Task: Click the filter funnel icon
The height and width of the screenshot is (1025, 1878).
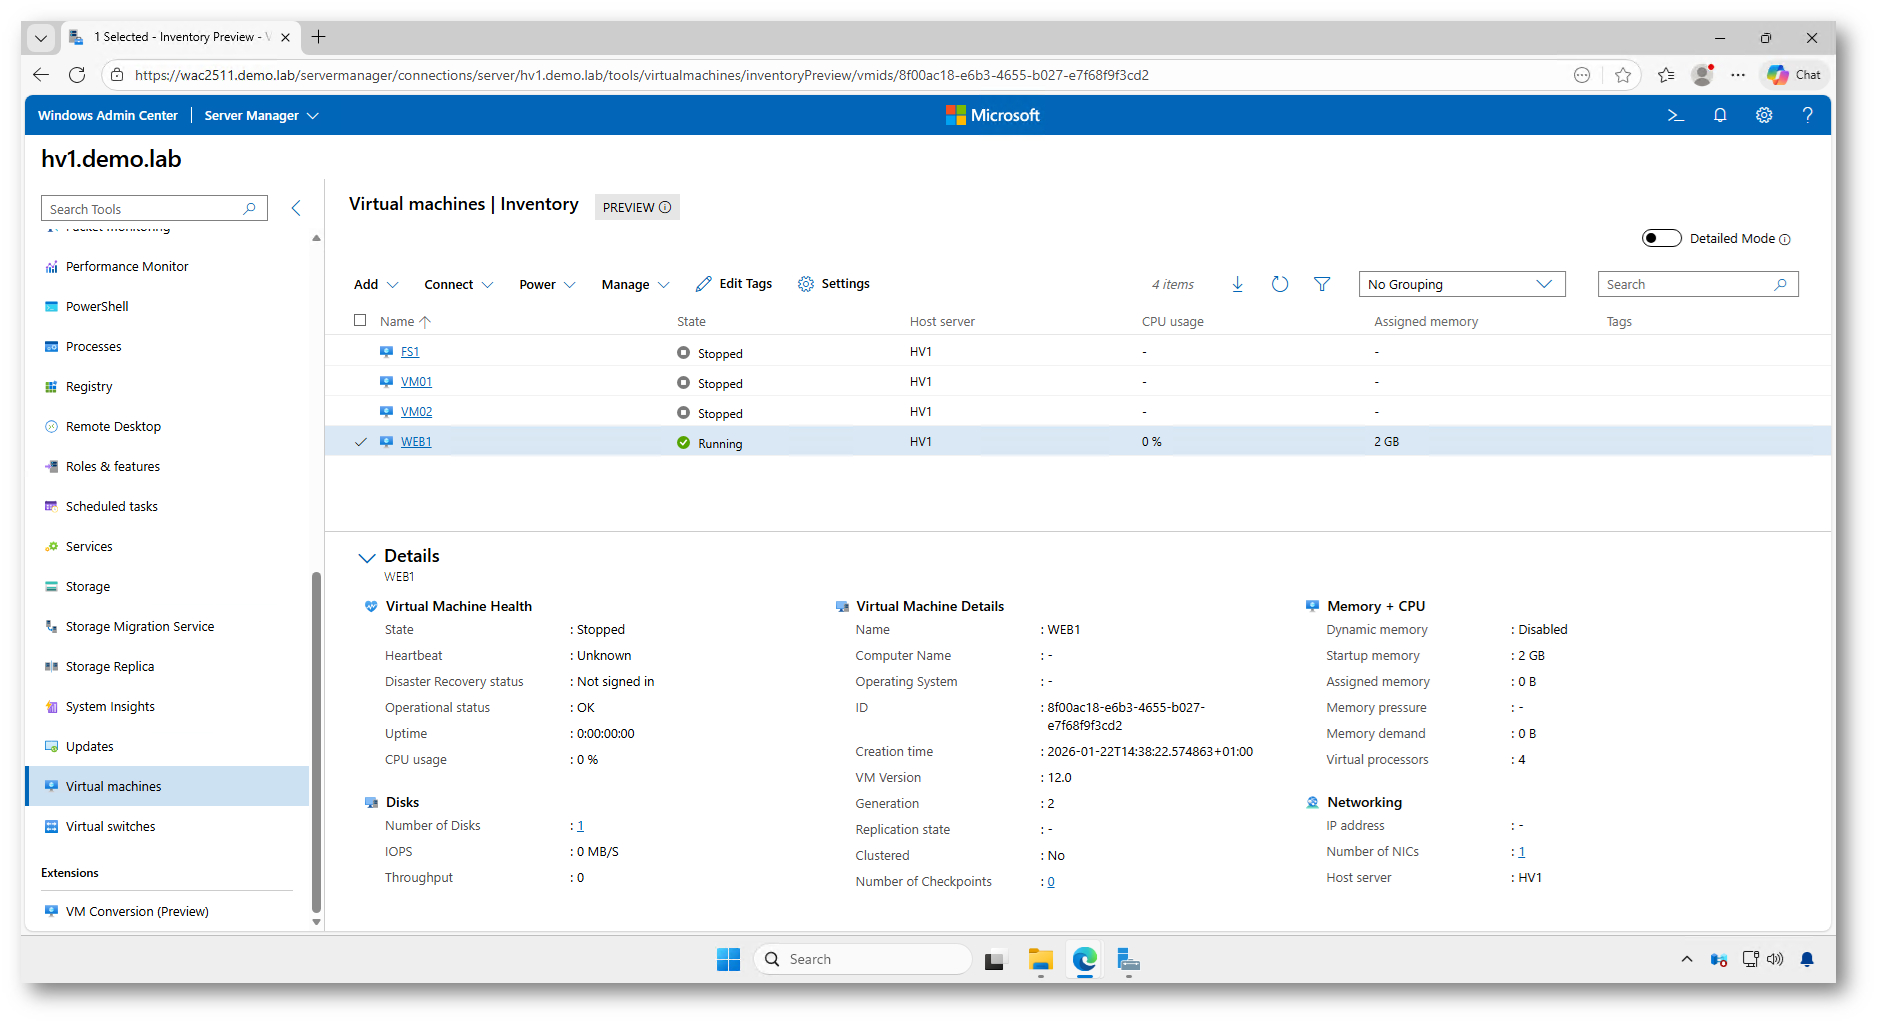Action: (1322, 285)
